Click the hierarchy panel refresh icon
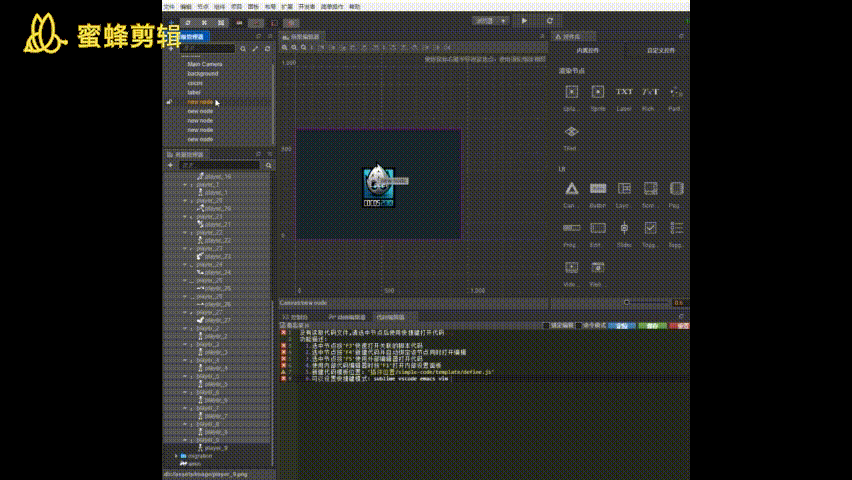852x480 pixels. (267, 49)
